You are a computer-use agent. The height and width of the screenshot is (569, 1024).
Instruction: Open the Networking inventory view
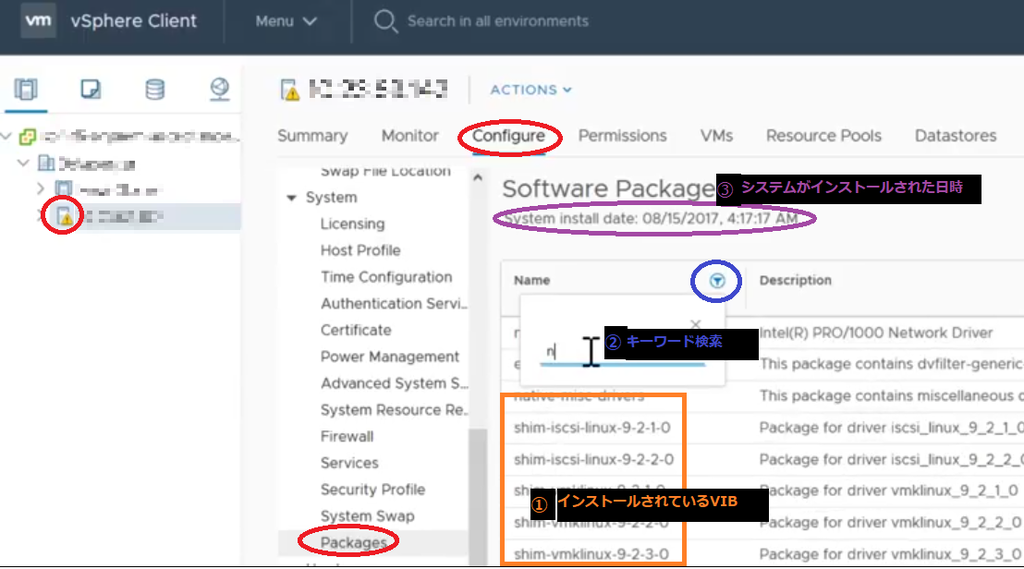click(x=219, y=89)
